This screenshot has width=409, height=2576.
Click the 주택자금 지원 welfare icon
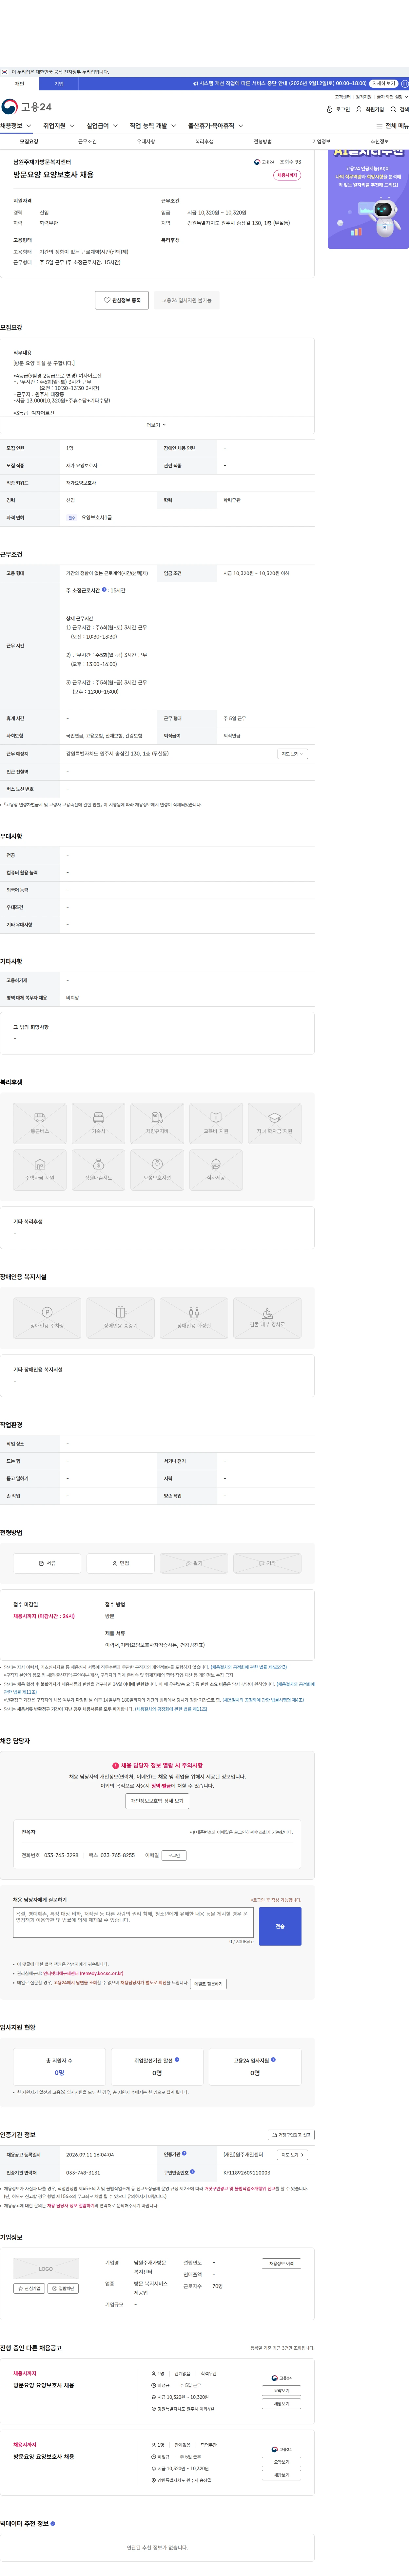(40, 1170)
